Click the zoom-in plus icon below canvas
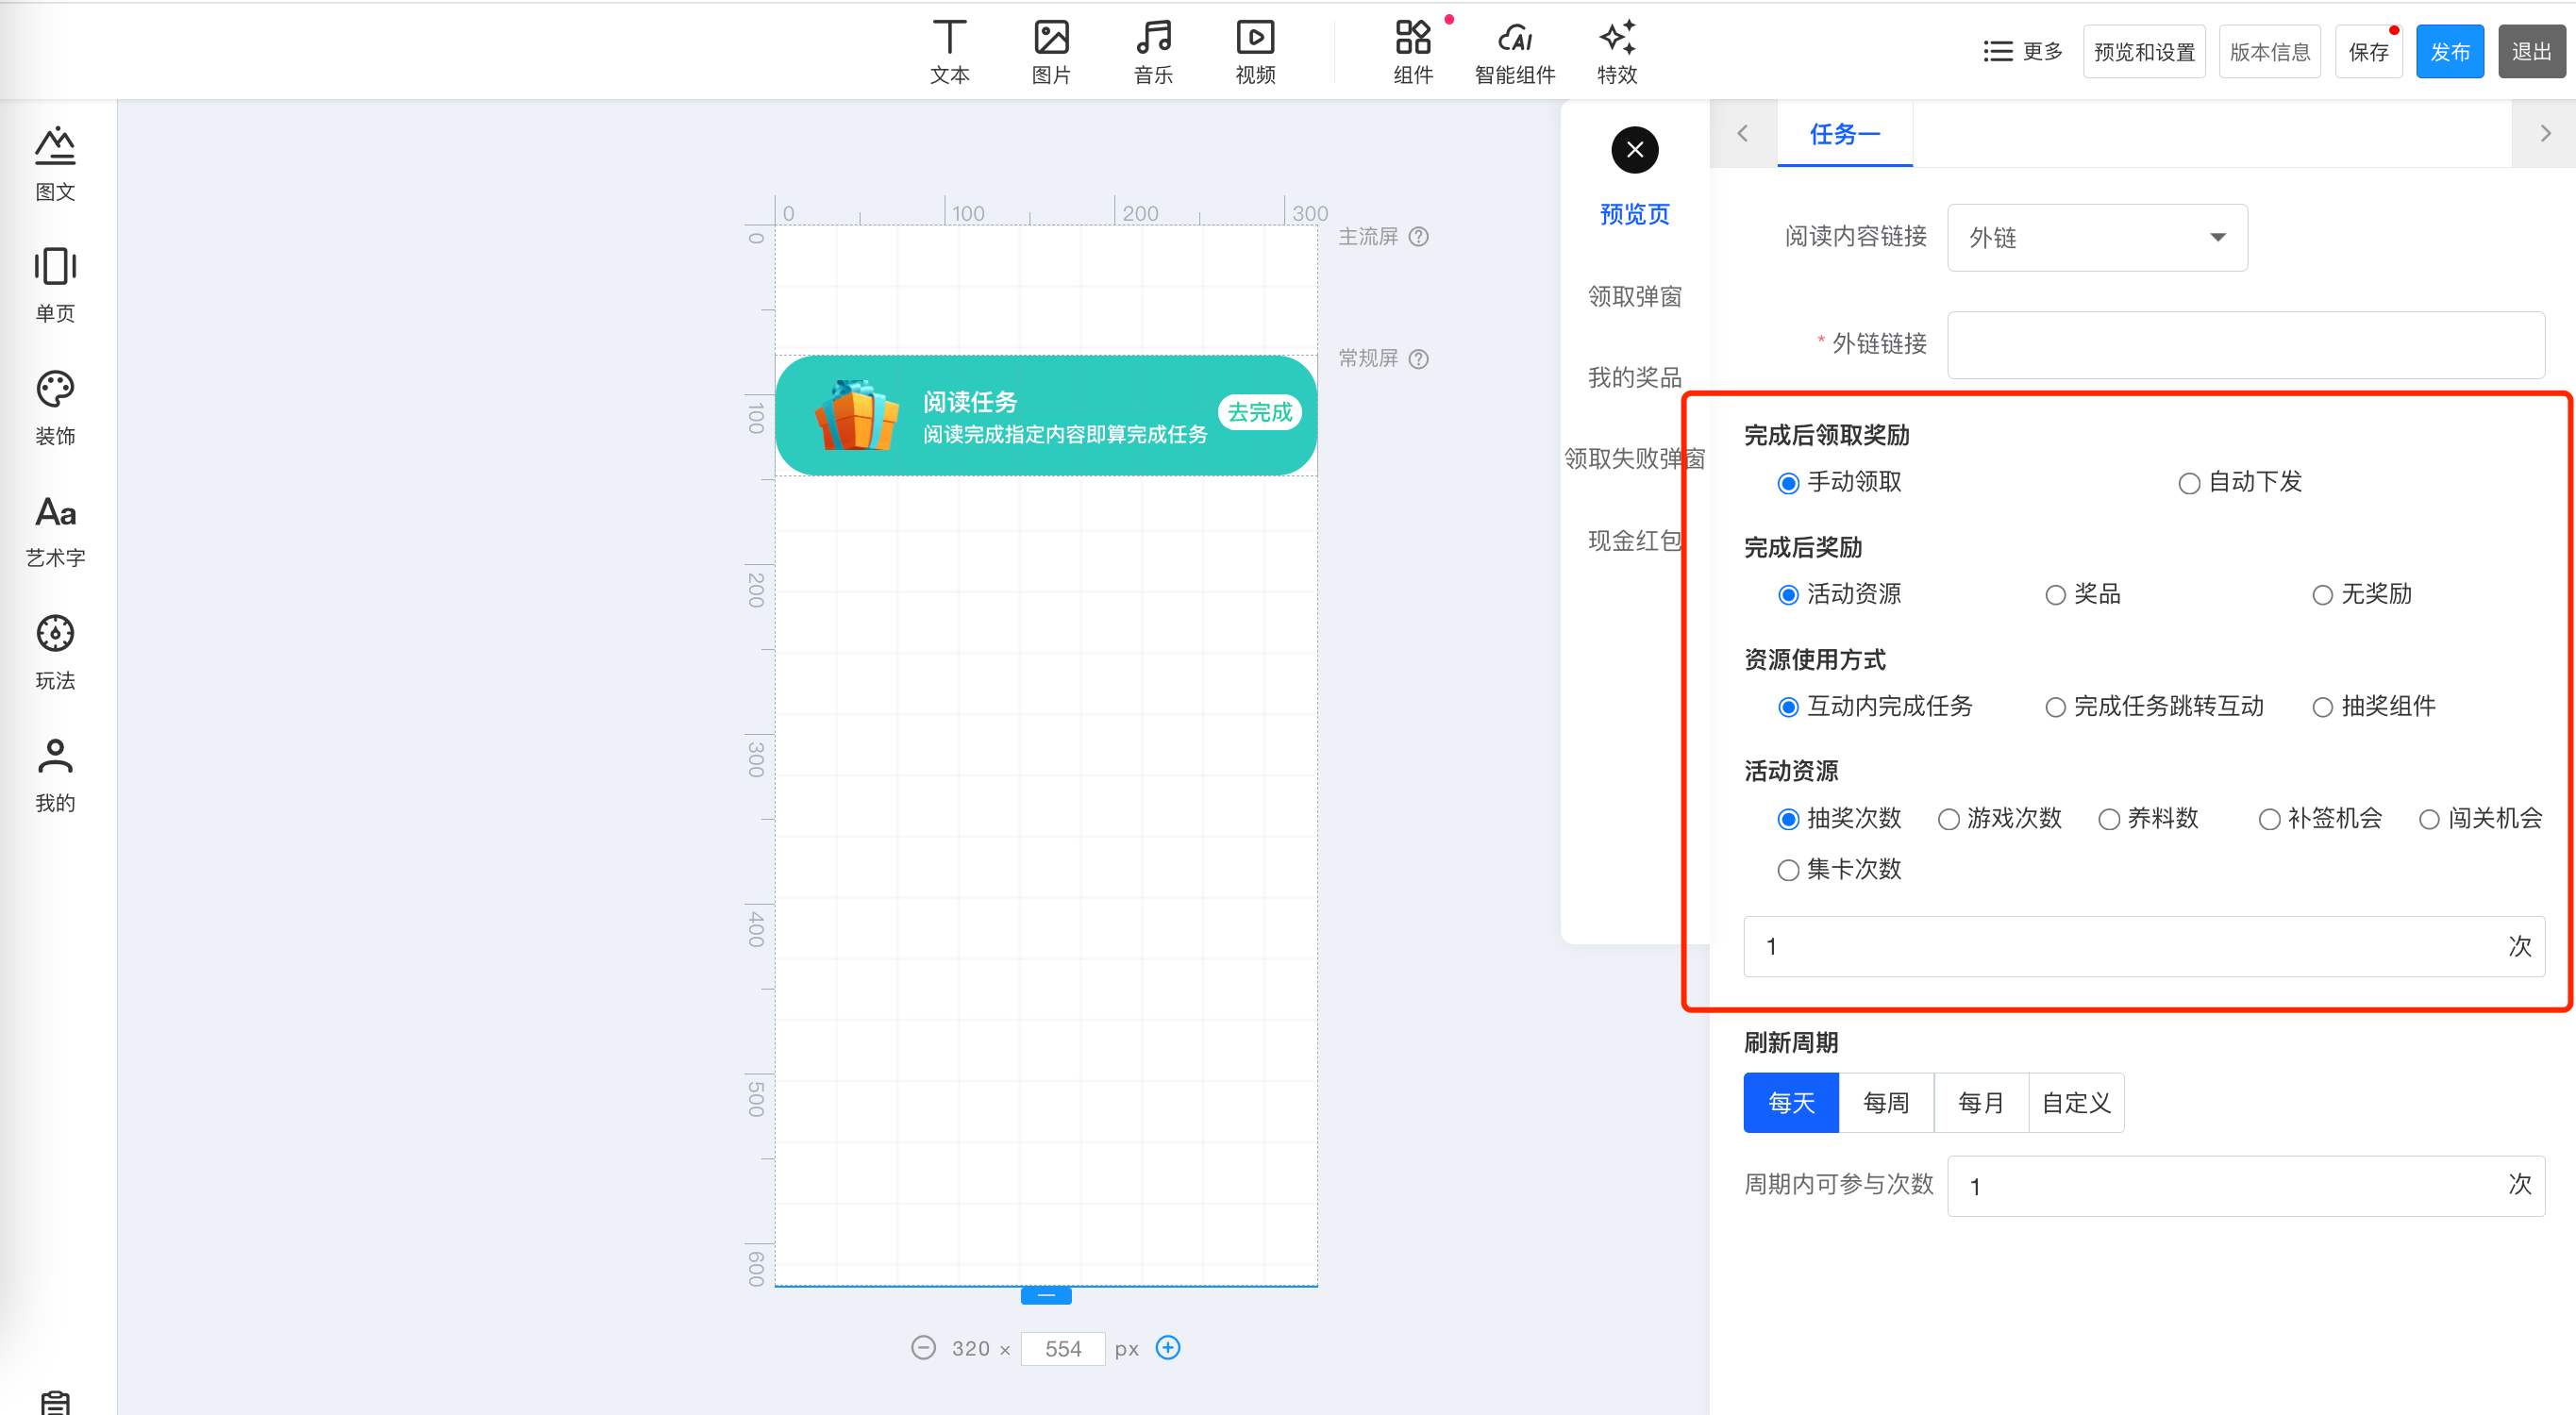This screenshot has width=2576, height=1415. 1167,1347
